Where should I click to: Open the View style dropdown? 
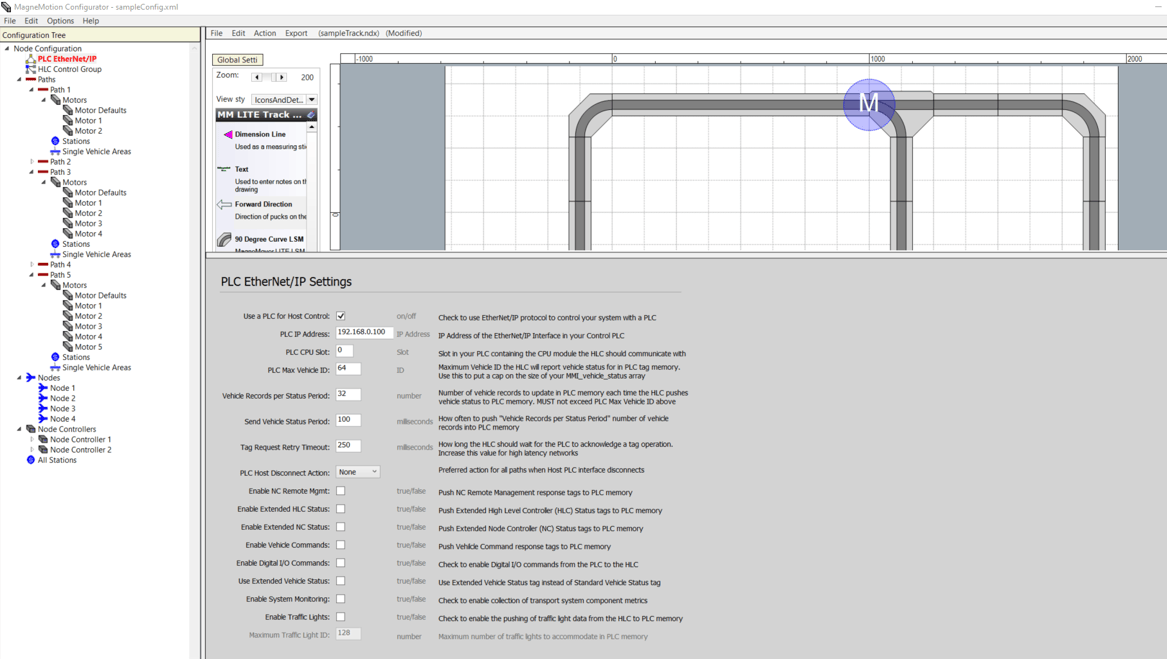312,100
